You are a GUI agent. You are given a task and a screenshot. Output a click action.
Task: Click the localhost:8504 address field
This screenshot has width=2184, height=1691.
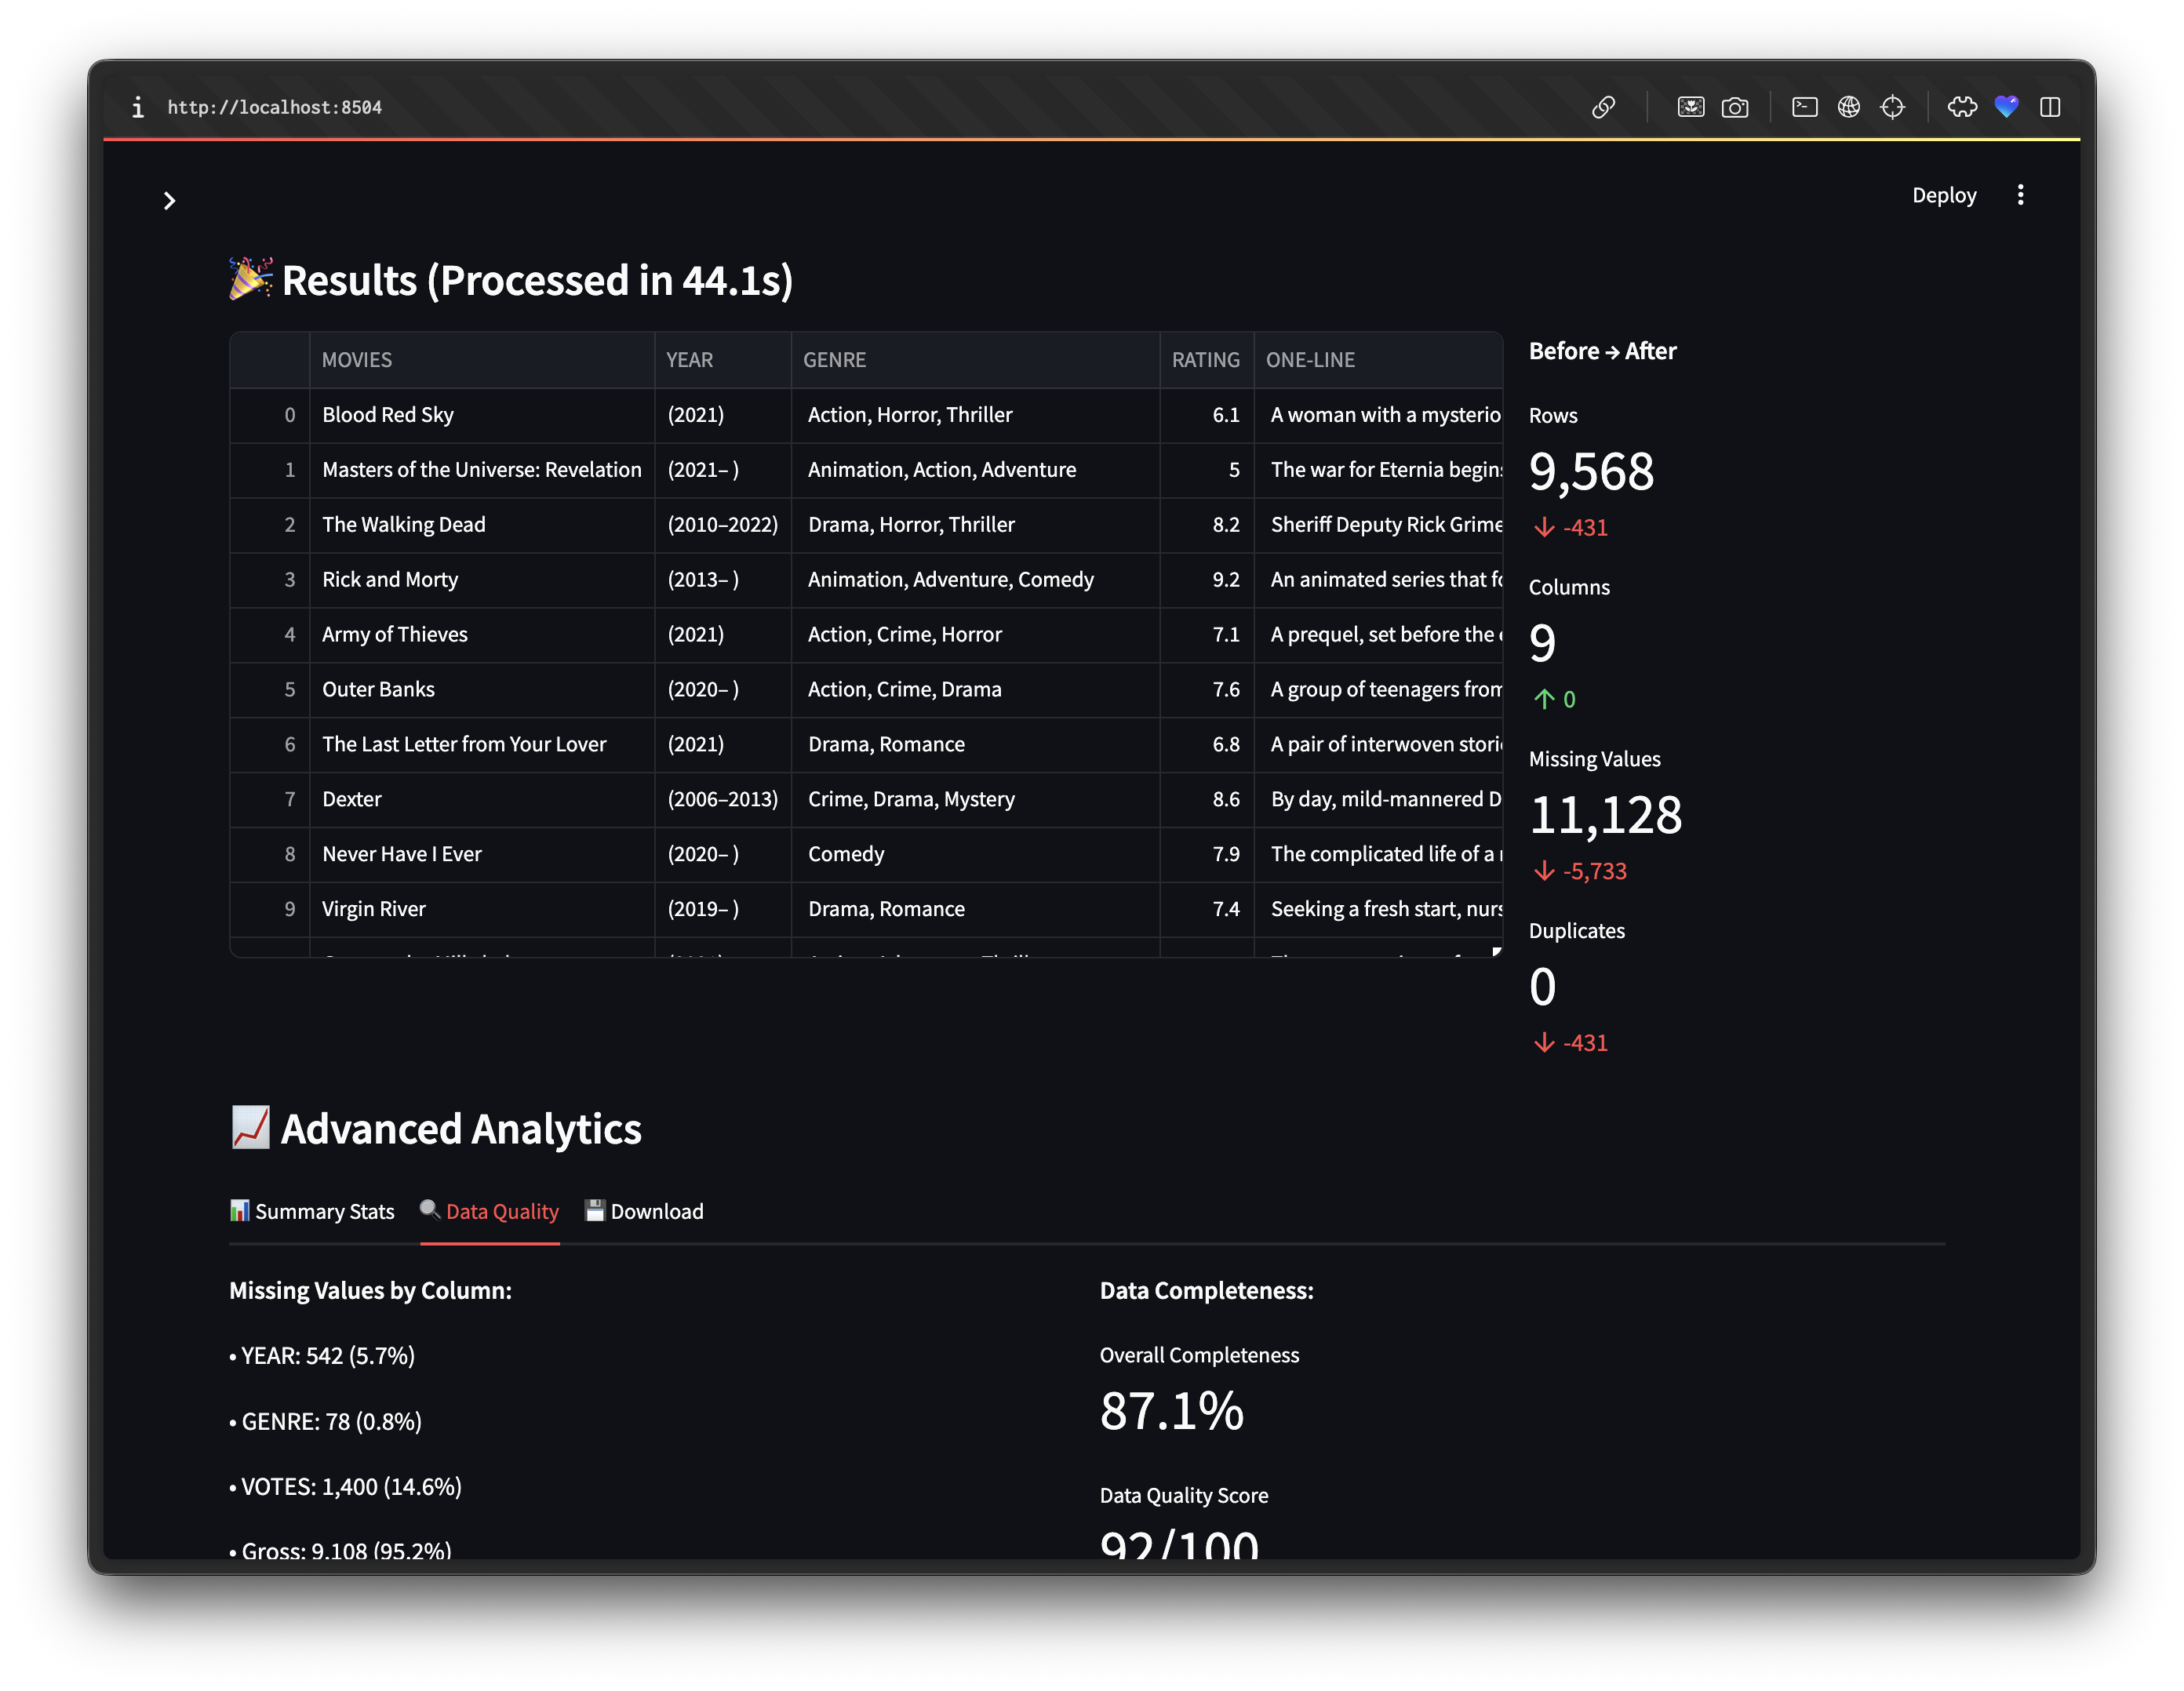coord(275,107)
